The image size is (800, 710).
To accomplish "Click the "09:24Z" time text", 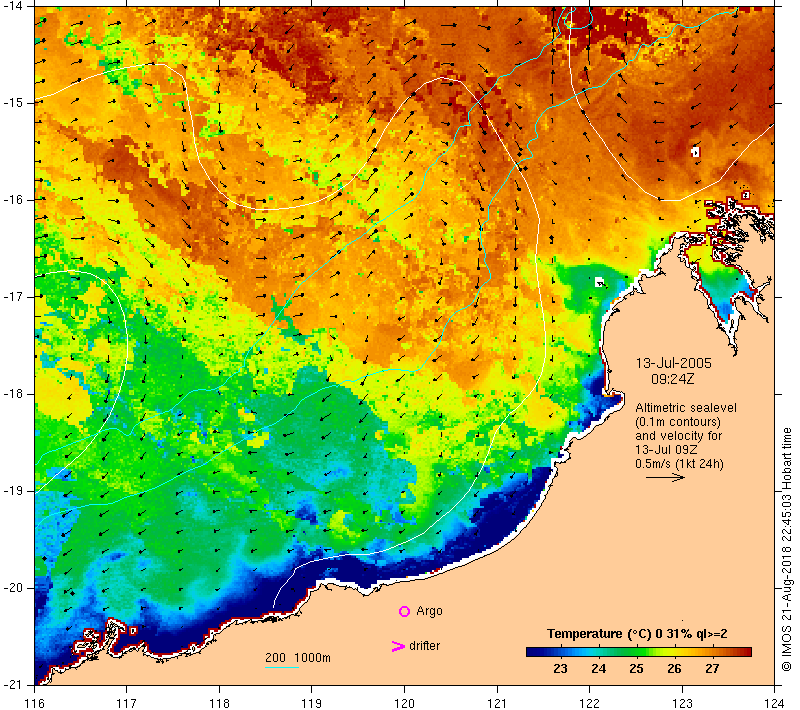I will (x=672, y=379).
